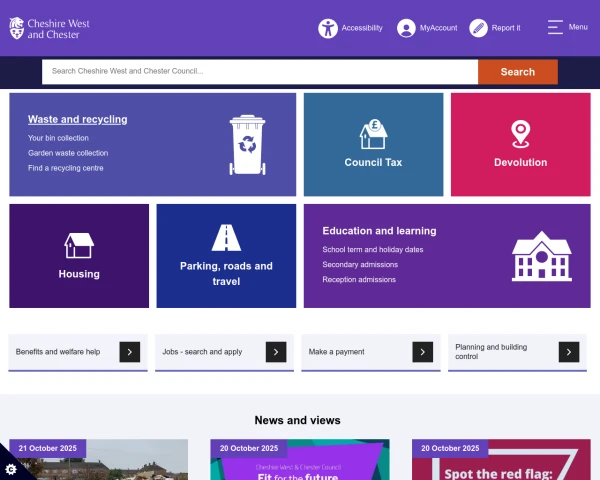Open Find a recycling centre link
Viewport: 600px width, 480px height.
pos(65,168)
